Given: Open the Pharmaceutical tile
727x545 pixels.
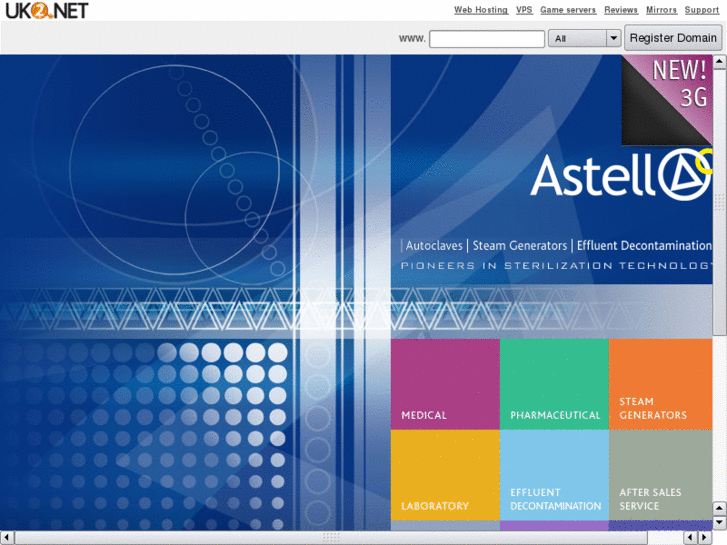Looking at the screenshot, I should pyautogui.click(x=555, y=384).
